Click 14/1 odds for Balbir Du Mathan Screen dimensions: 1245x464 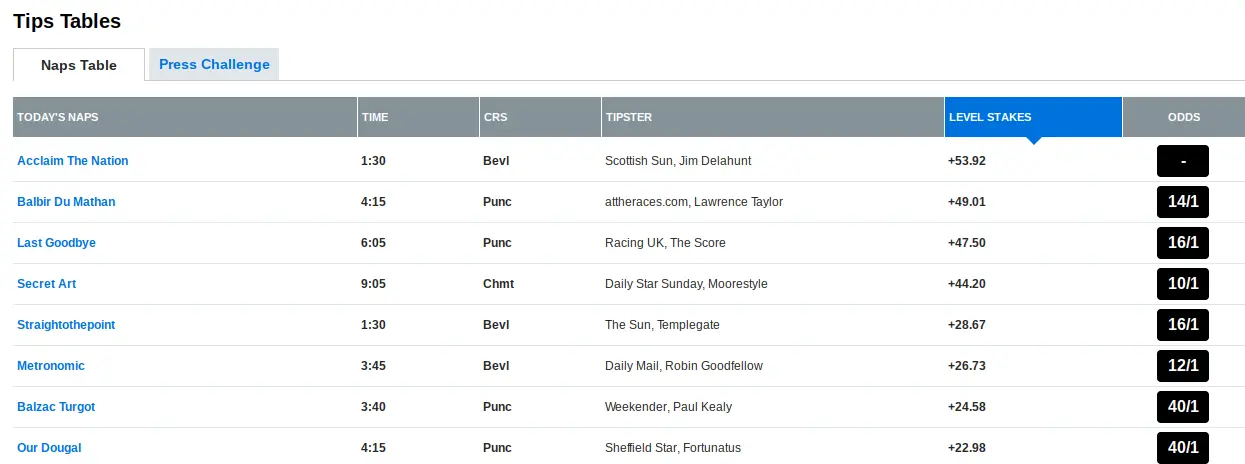pos(1183,202)
